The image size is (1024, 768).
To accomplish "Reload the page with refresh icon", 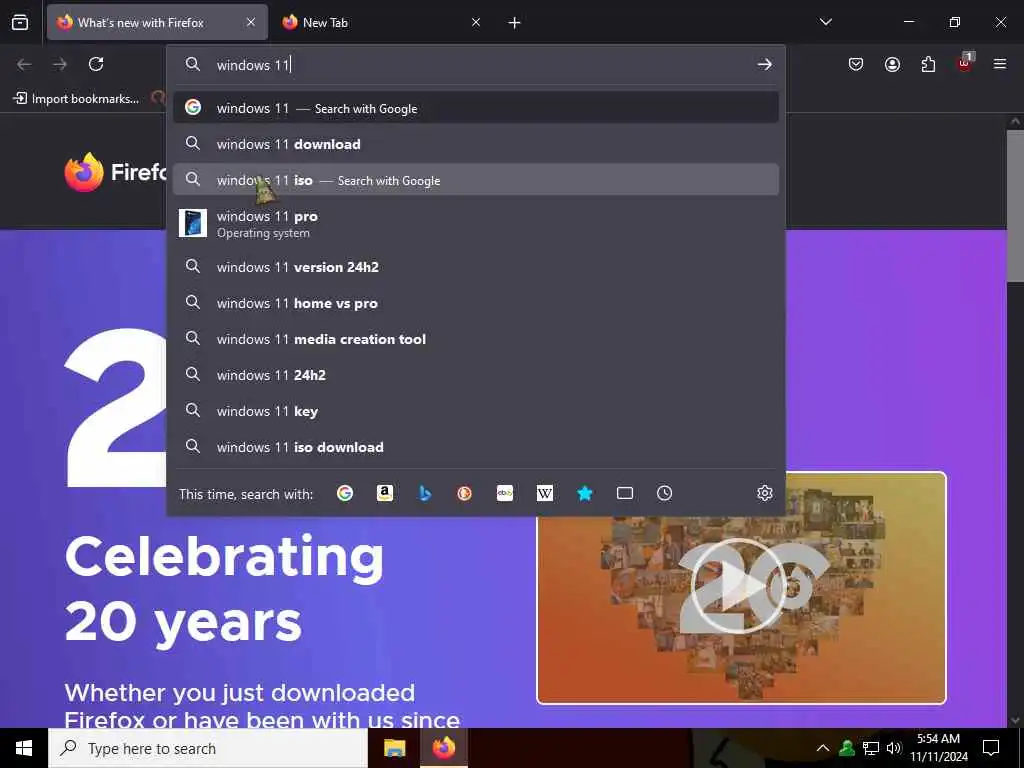I will point(96,64).
